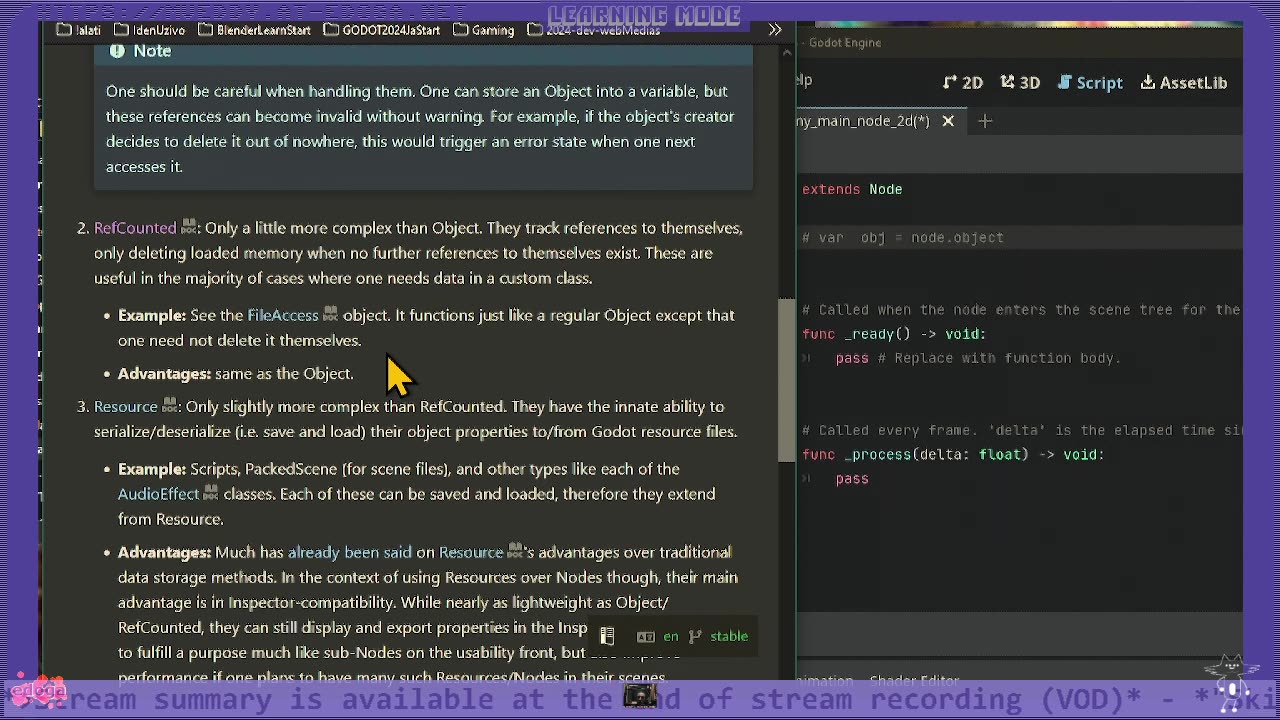Open the Godot AssetLib workspace
The image size is (1280, 720).
1183,83
